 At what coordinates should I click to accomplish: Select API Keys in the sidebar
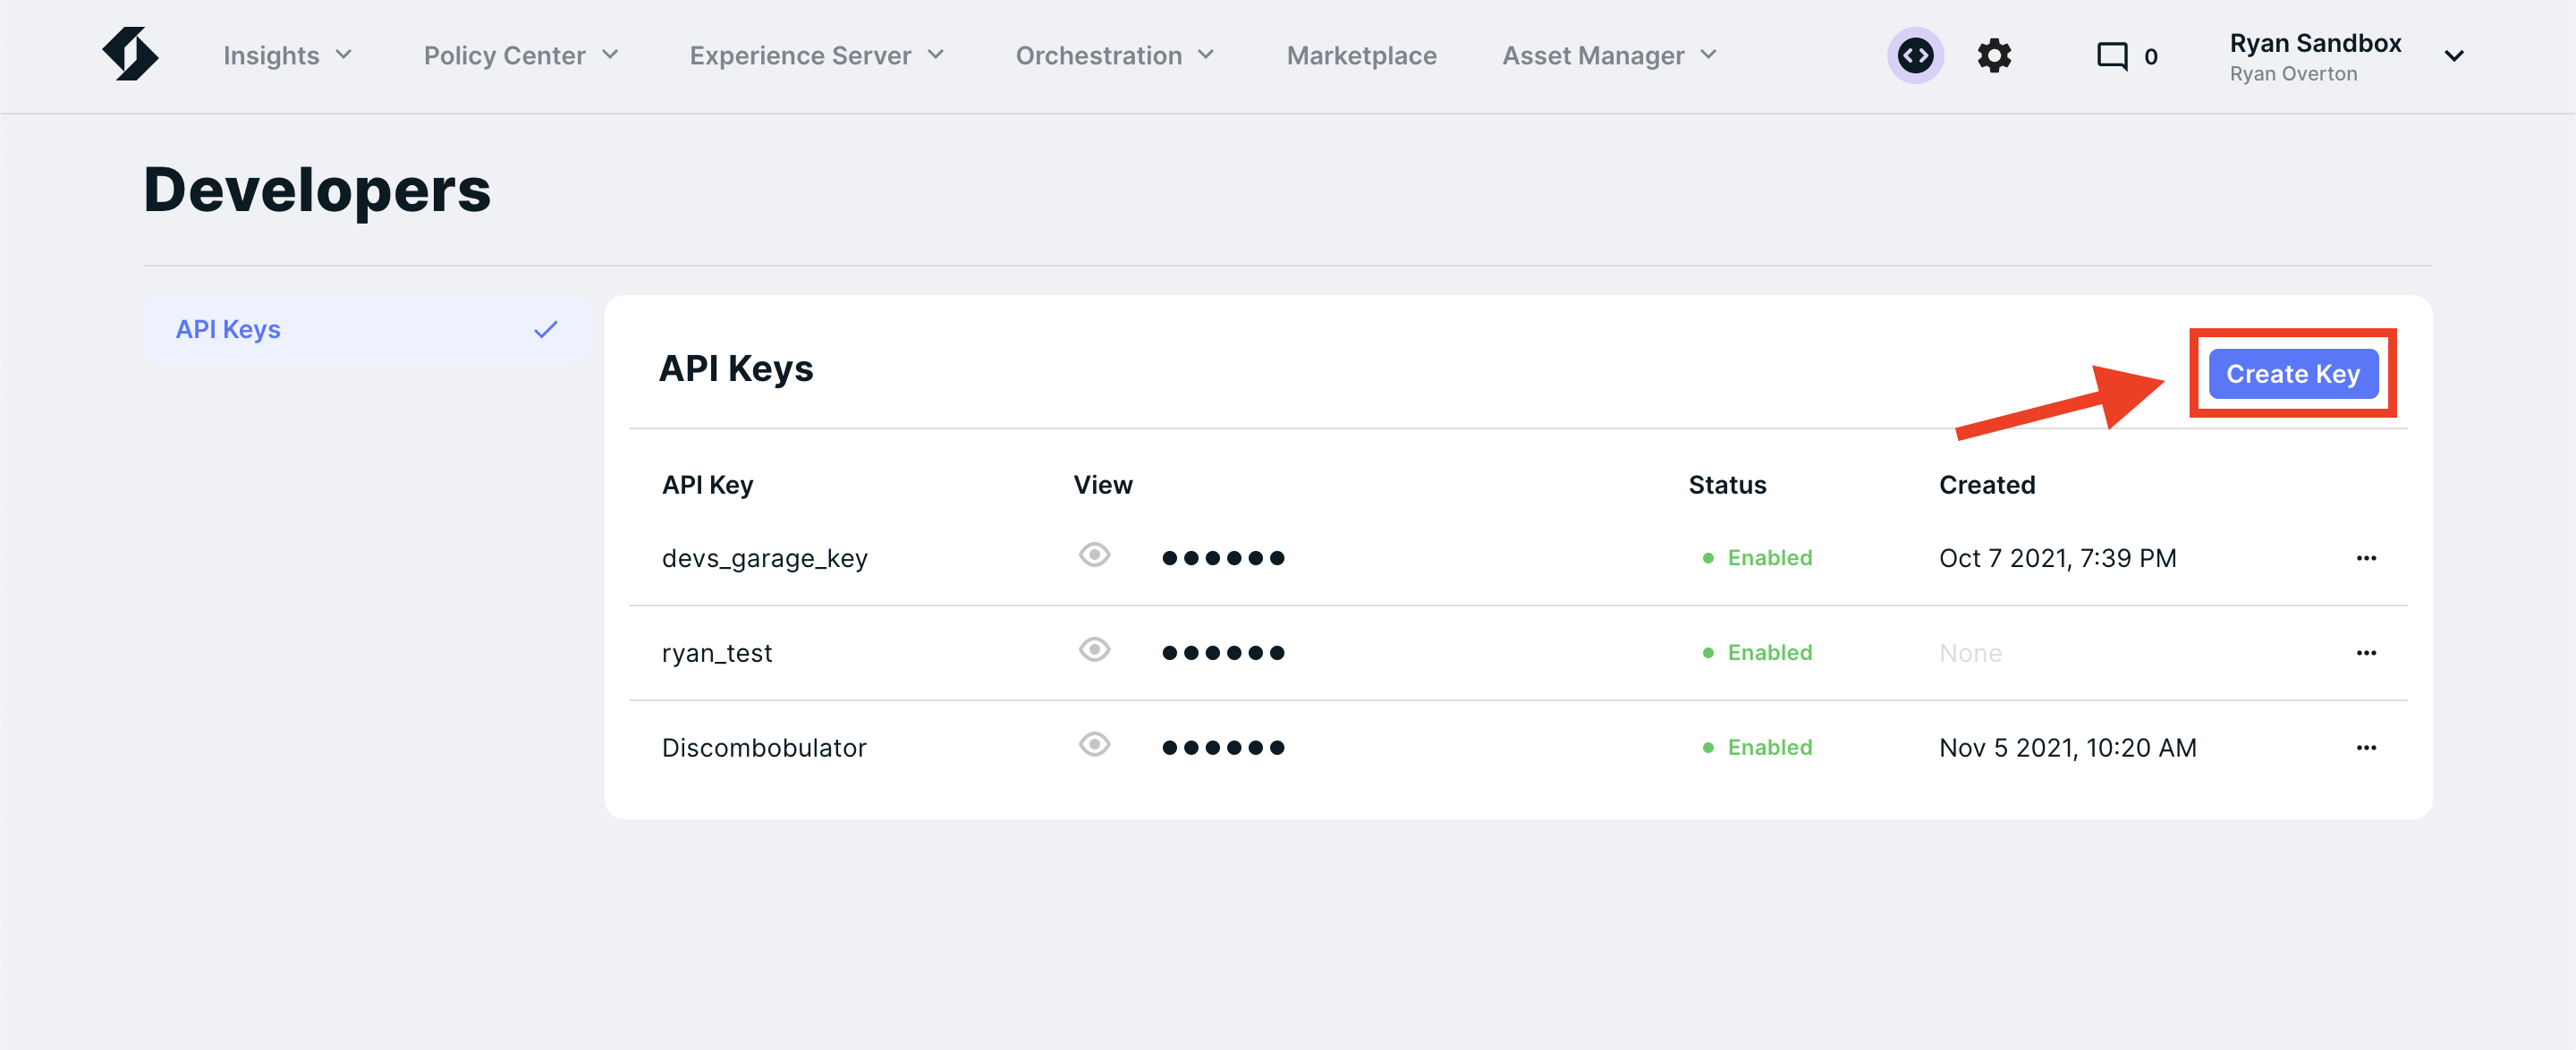(228, 329)
